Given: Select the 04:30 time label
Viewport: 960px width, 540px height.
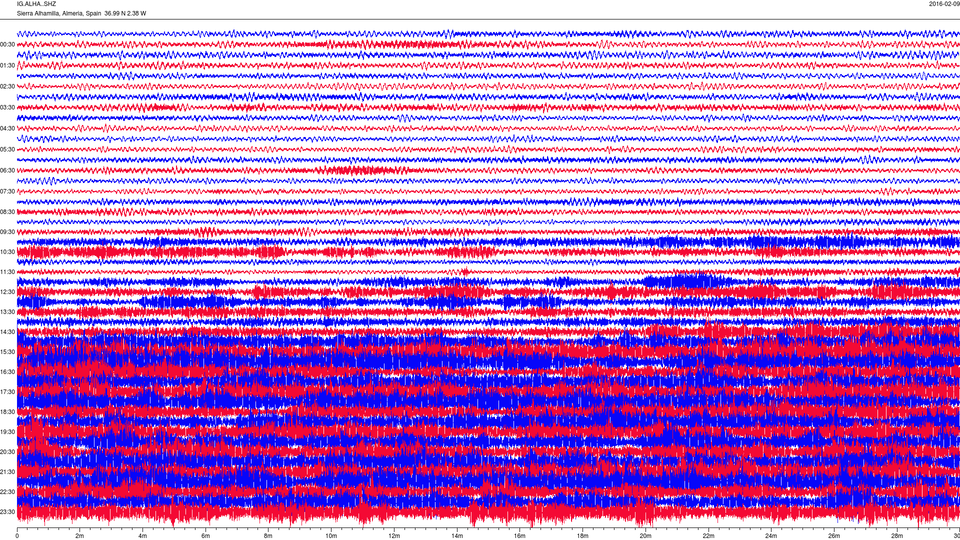Looking at the screenshot, I should click(x=7, y=129).
